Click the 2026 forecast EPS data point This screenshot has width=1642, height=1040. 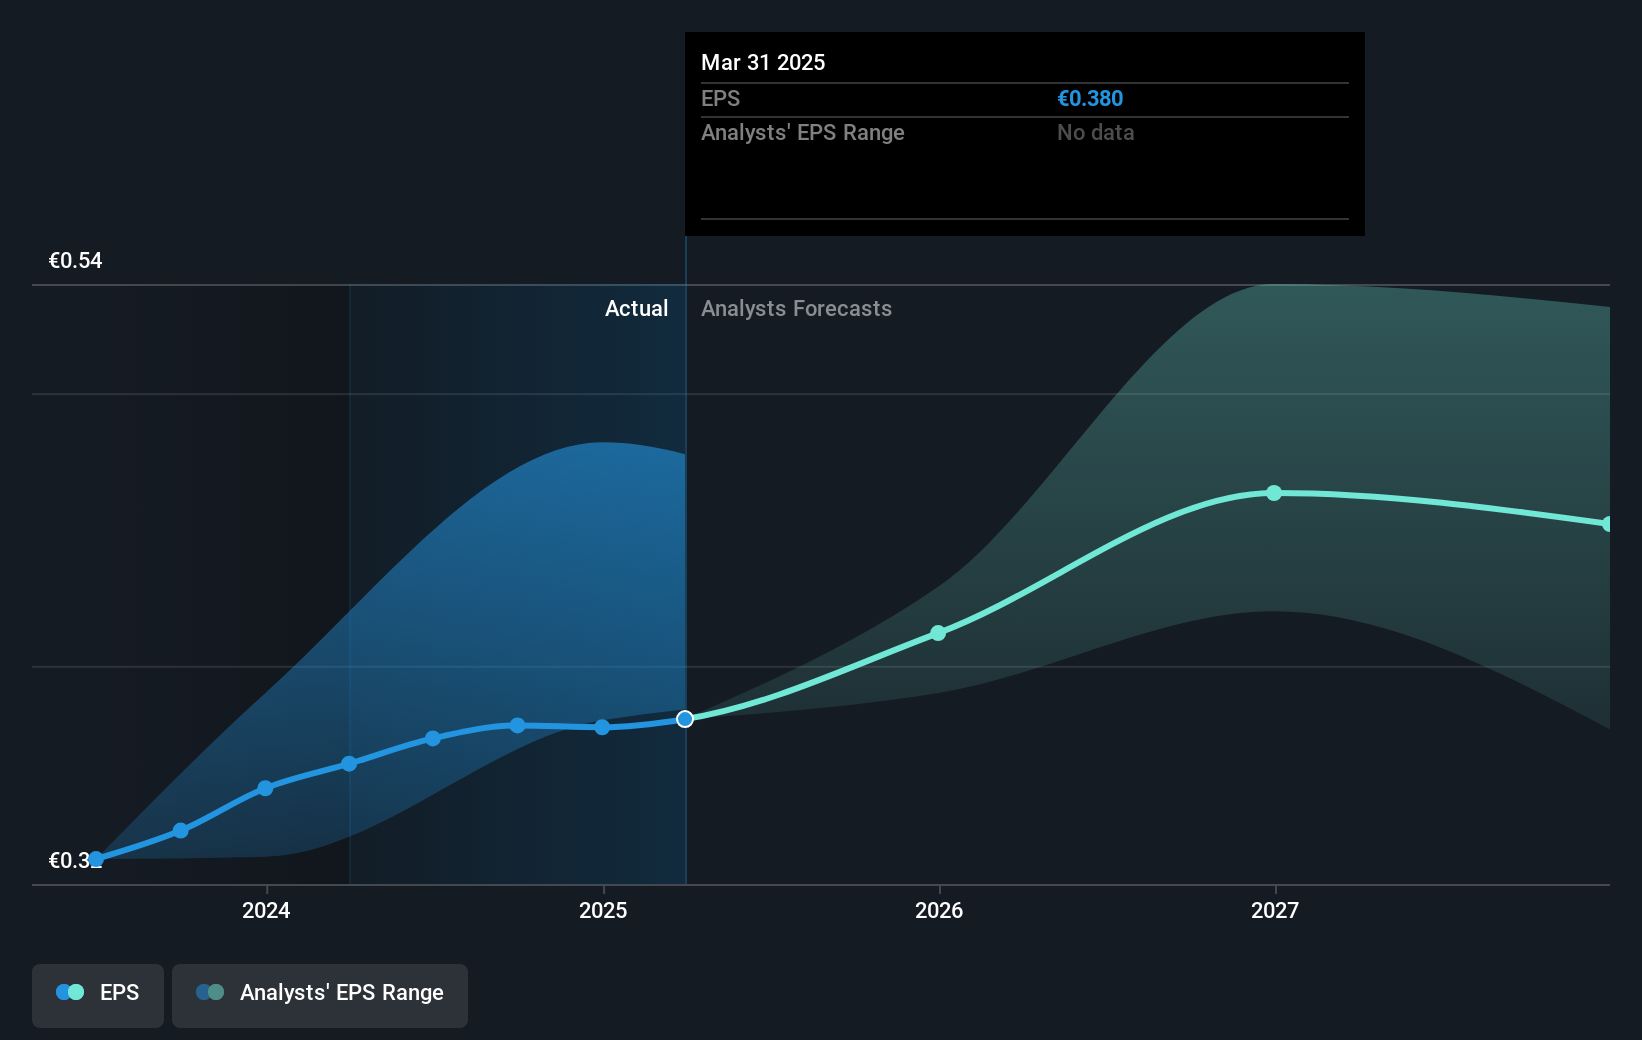tap(938, 633)
